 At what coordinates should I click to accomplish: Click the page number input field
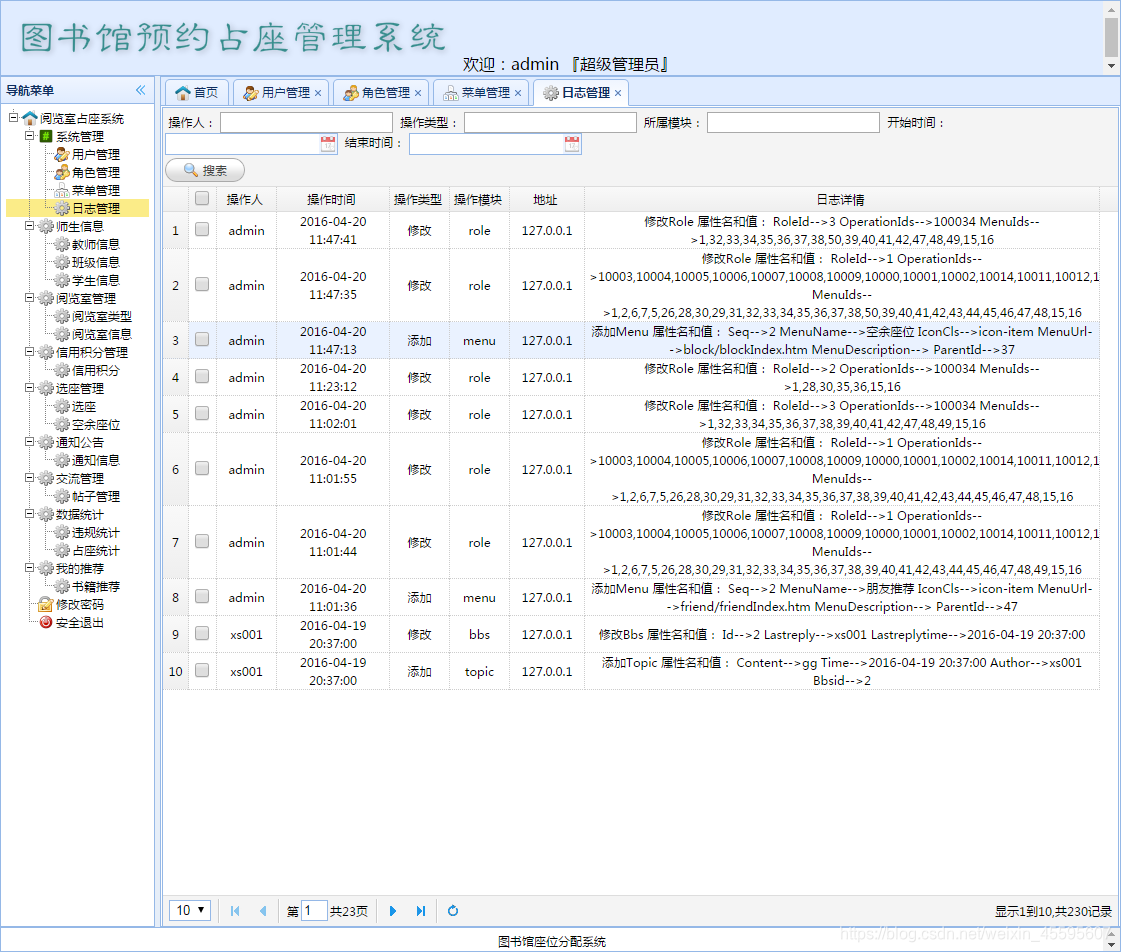[314, 911]
